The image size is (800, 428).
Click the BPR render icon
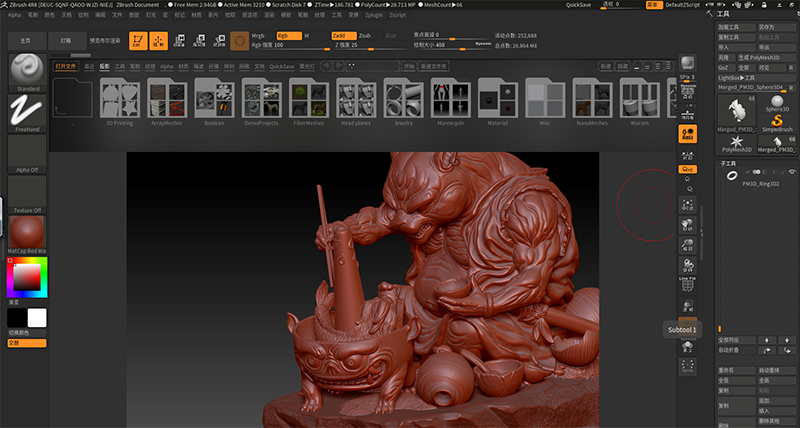click(x=688, y=63)
